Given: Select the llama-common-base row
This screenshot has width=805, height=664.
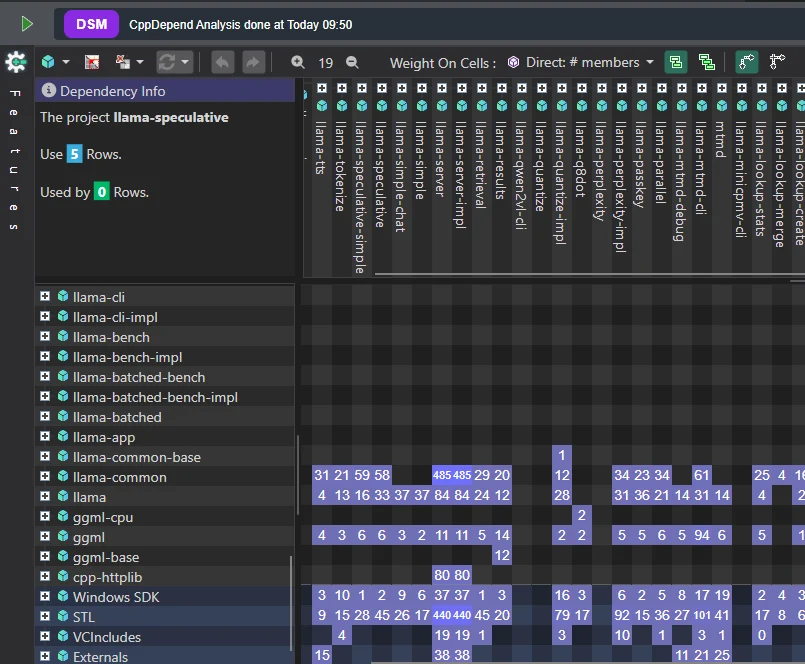Looking at the screenshot, I should pyautogui.click(x=165, y=457).
